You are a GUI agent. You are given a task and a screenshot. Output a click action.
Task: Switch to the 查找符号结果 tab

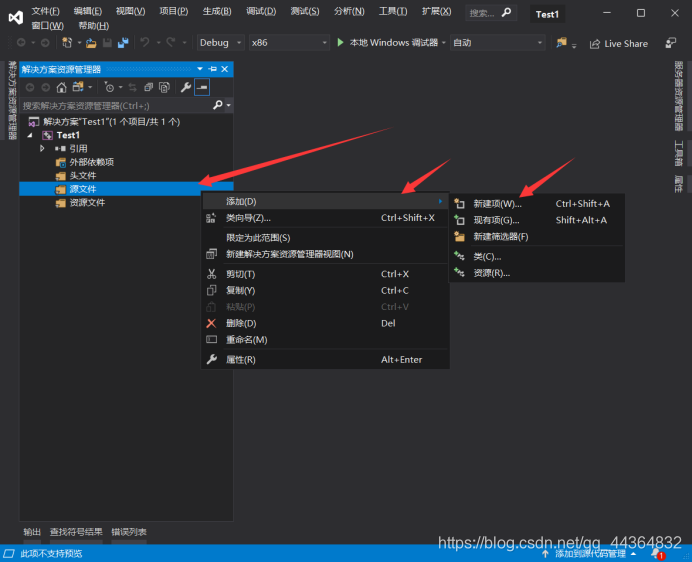(x=76, y=532)
